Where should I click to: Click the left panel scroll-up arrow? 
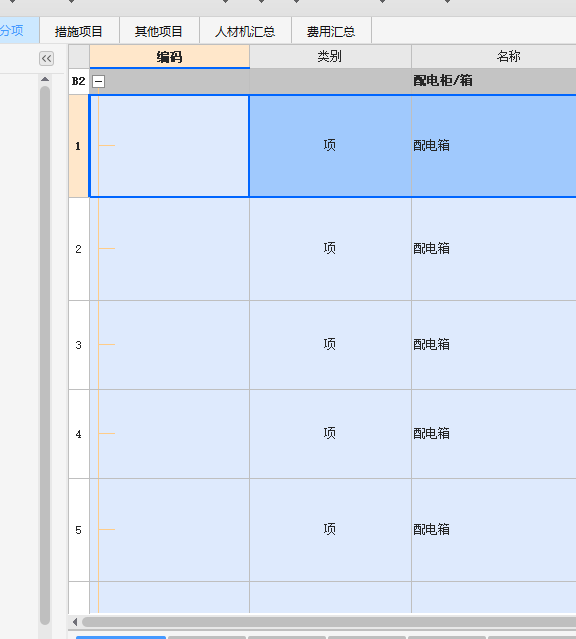point(45,79)
